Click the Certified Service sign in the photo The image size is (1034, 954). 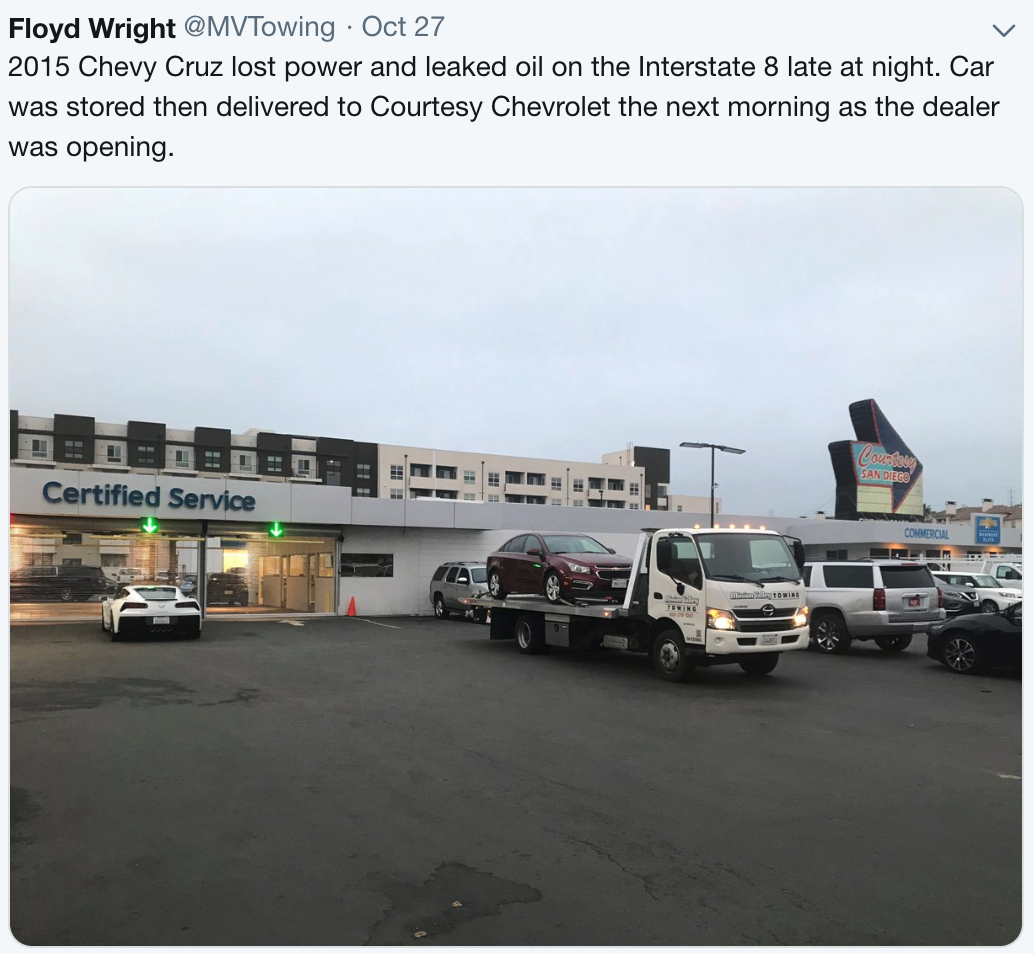(148, 496)
